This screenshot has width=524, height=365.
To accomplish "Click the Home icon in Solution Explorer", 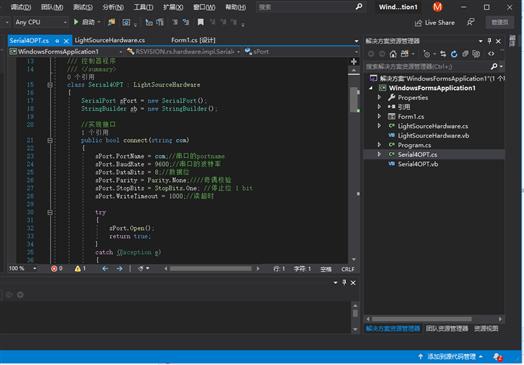I will pos(393,54).
